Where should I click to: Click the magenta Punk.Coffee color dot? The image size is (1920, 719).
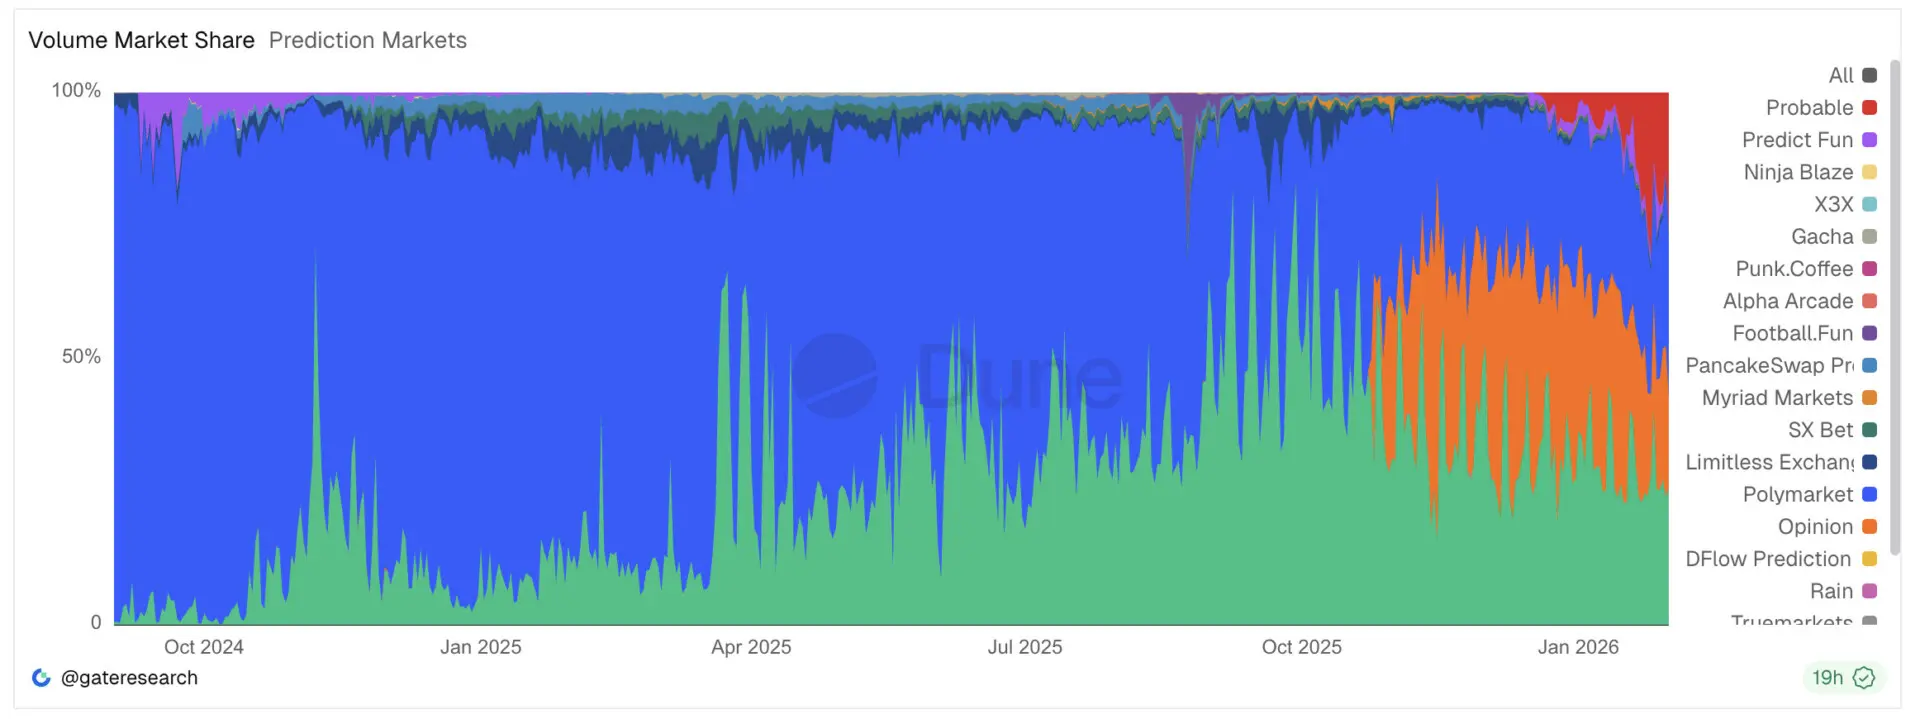(1869, 269)
